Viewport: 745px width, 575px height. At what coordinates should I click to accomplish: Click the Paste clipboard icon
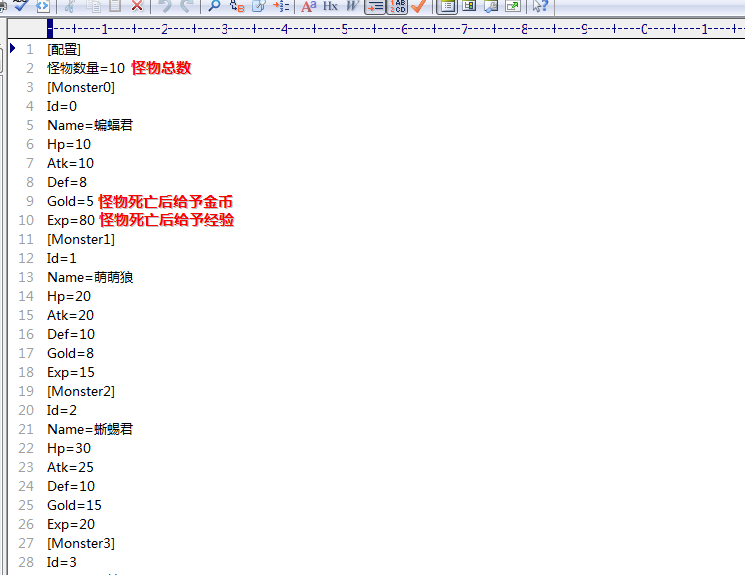pyautogui.click(x=115, y=6)
